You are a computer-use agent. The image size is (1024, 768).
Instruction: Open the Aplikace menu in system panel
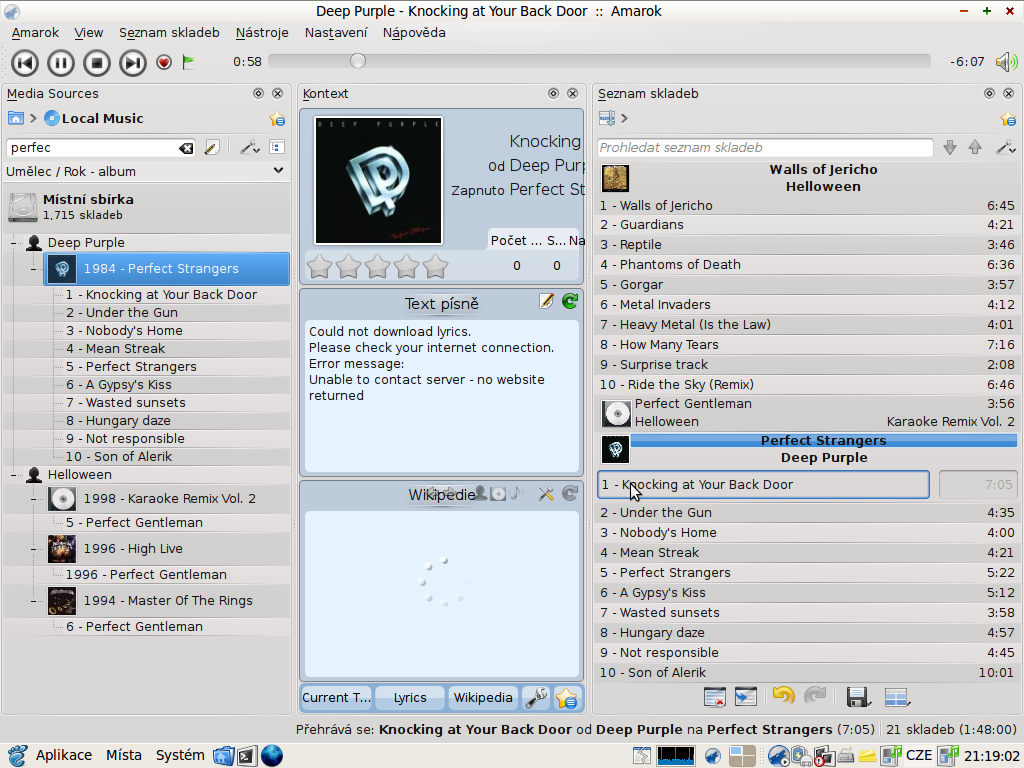(64, 756)
